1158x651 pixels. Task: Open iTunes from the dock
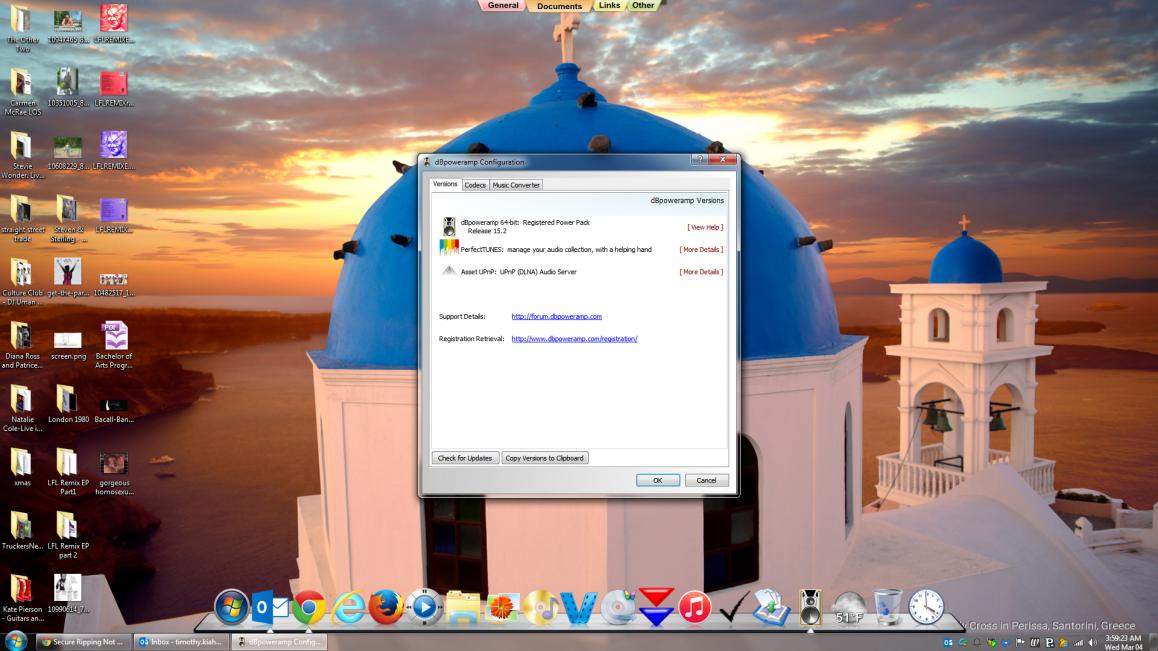click(694, 607)
